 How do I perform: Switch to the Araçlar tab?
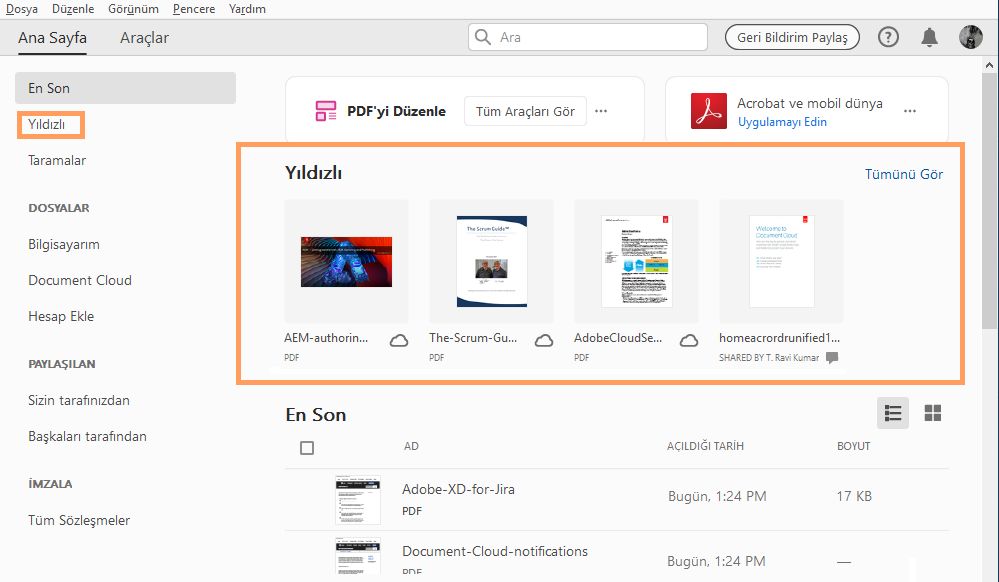[144, 38]
